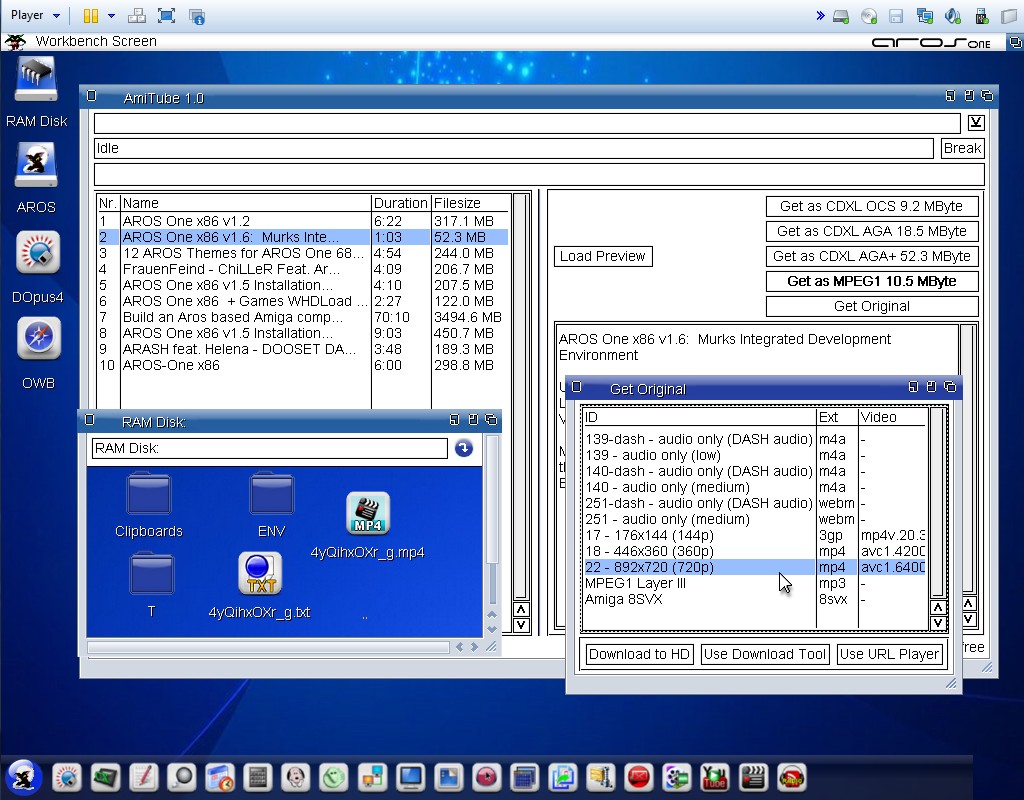This screenshot has width=1024, height=800.
Task: Open the Clipboards folder
Action: click(149, 496)
